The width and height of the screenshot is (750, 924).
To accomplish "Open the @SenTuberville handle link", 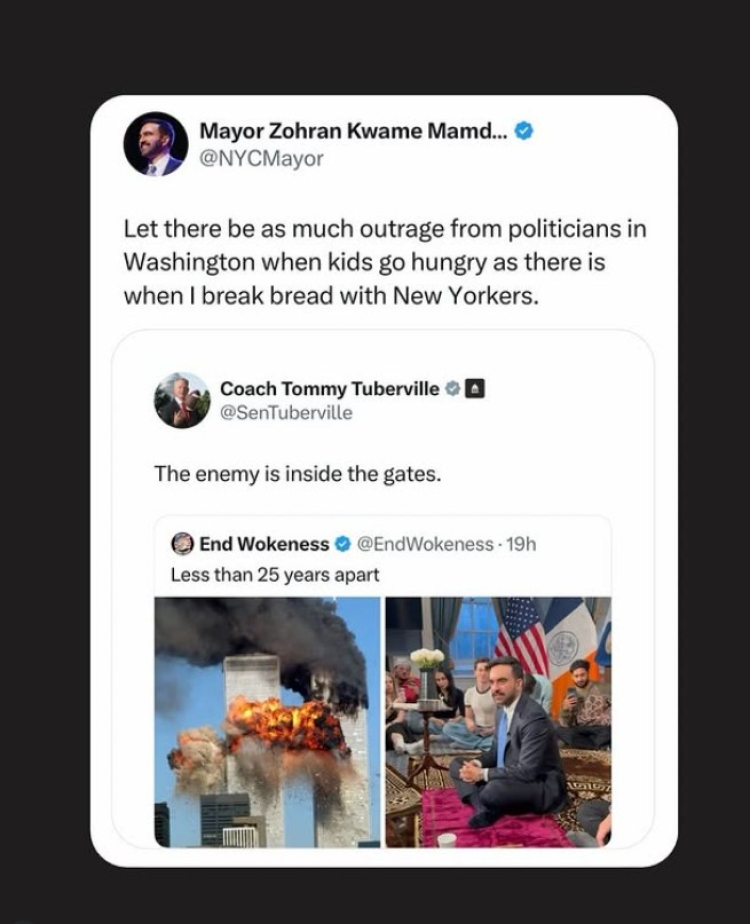I will coord(285,412).
